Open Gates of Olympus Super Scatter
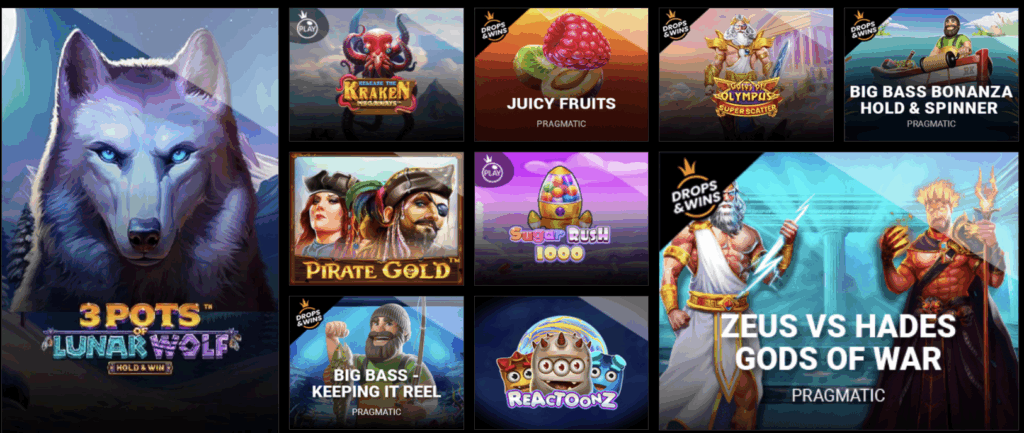 point(746,74)
